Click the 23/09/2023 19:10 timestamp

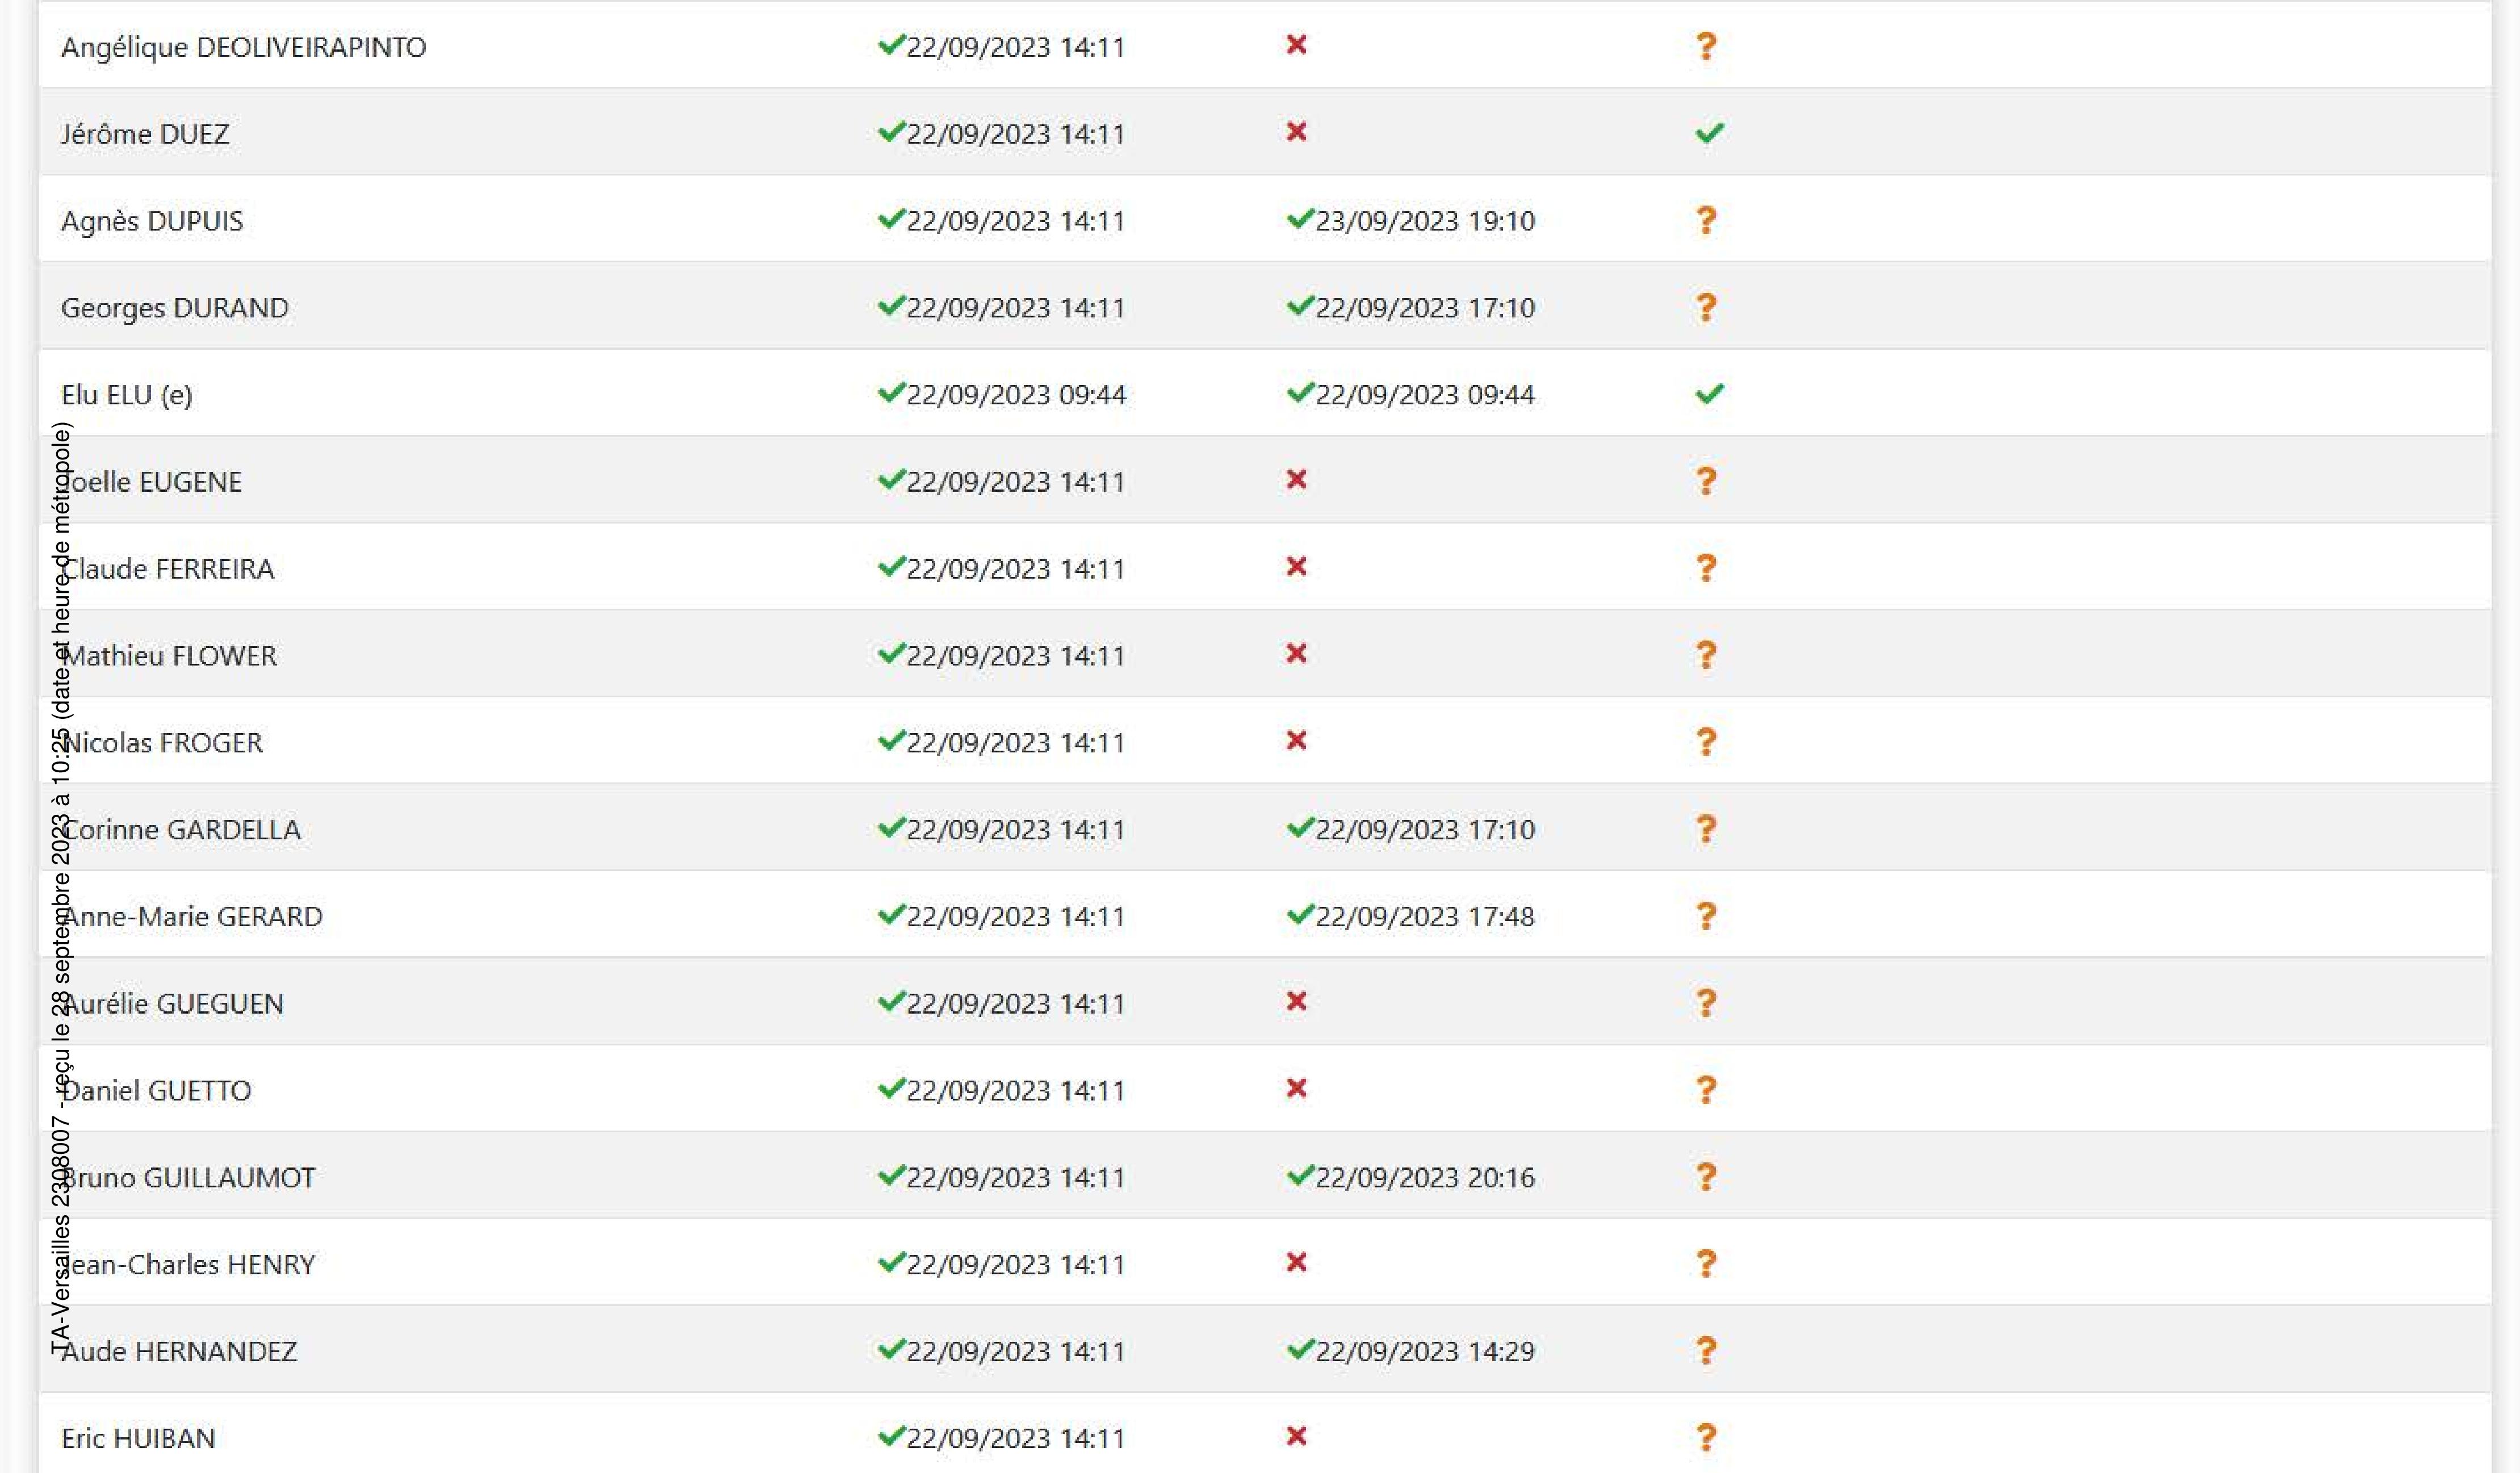click(1424, 221)
